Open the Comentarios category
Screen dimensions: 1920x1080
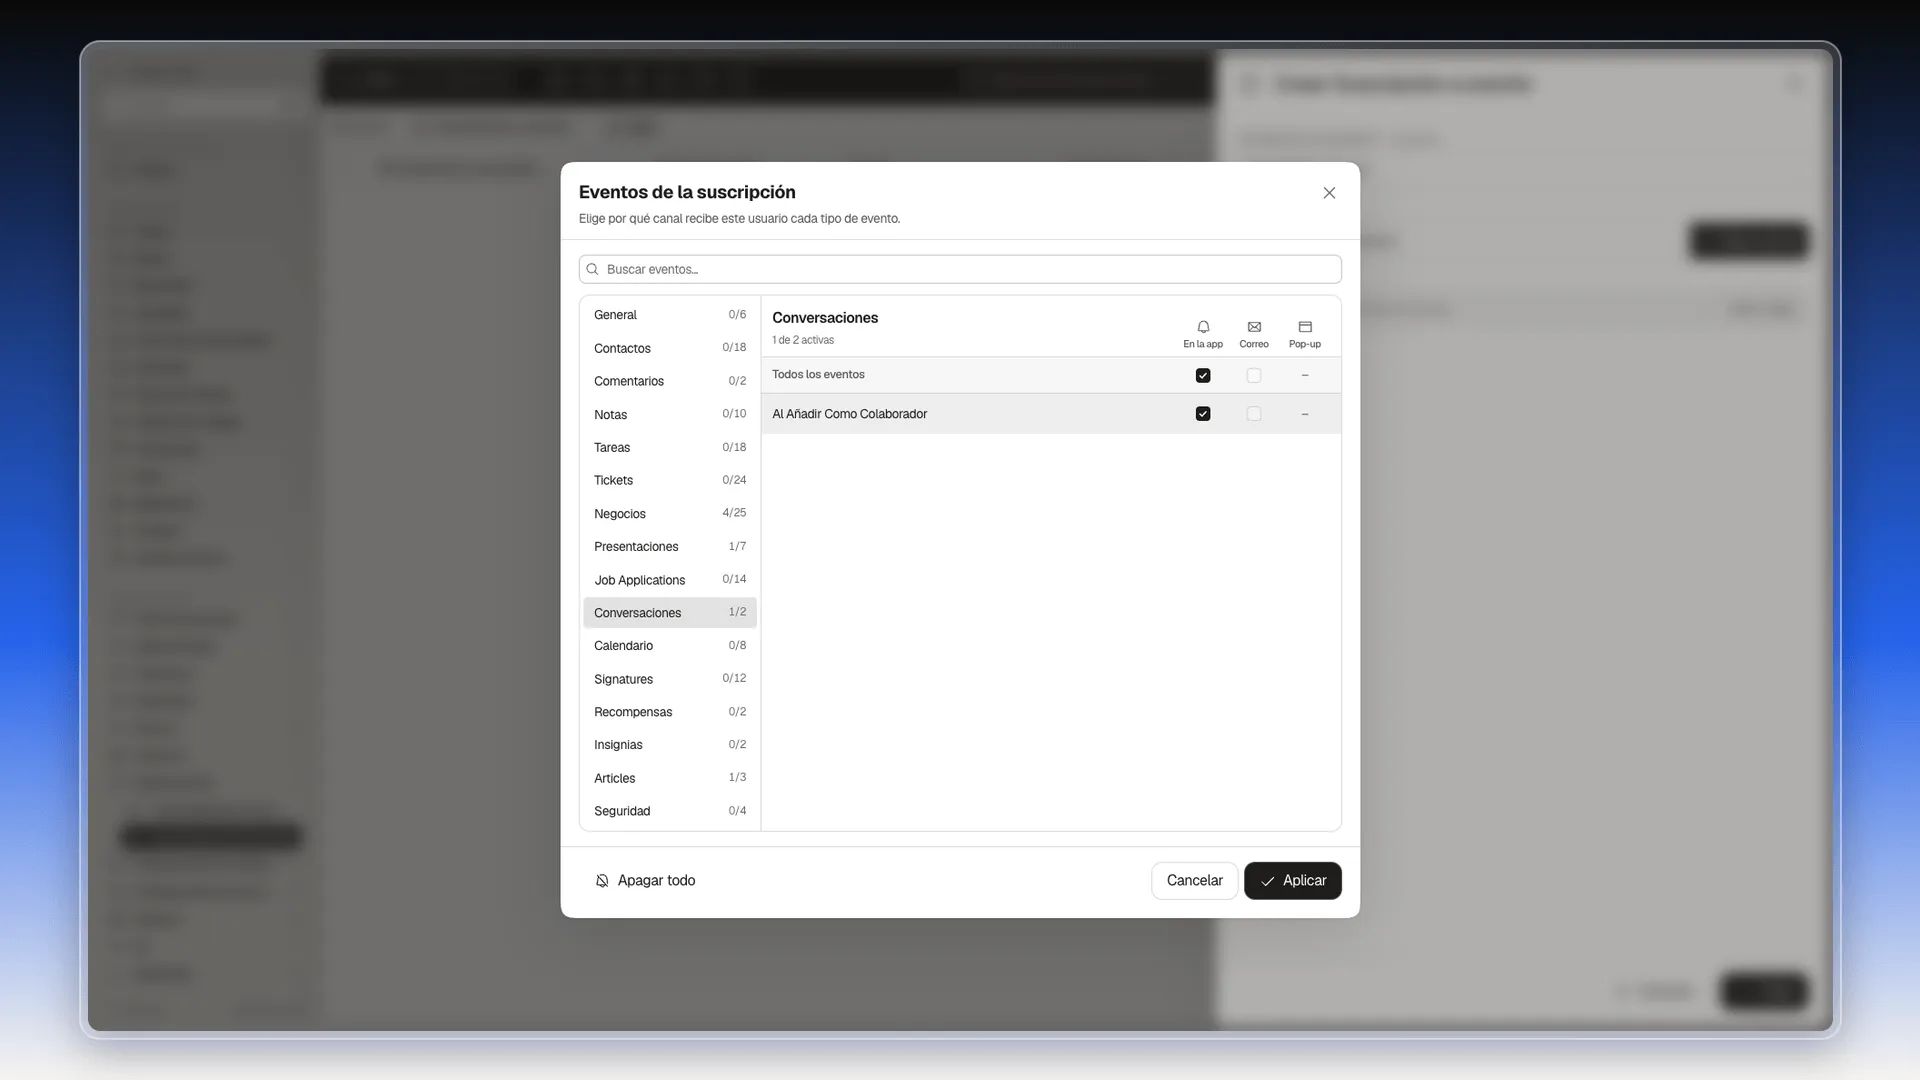(670, 381)
